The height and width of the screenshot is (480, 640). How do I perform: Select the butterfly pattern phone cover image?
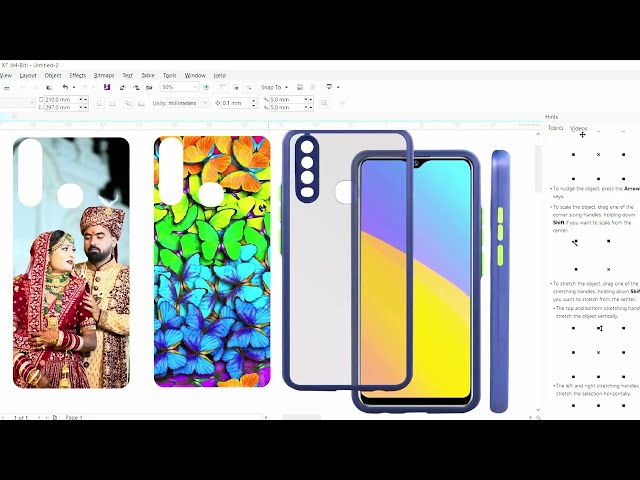click(x=212, y=262)
